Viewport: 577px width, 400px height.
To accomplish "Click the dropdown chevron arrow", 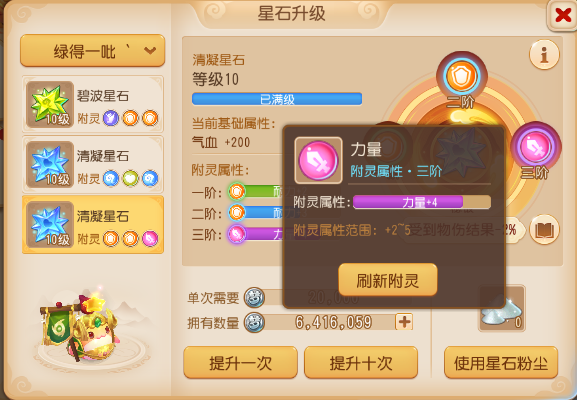I will pos(150,50).
